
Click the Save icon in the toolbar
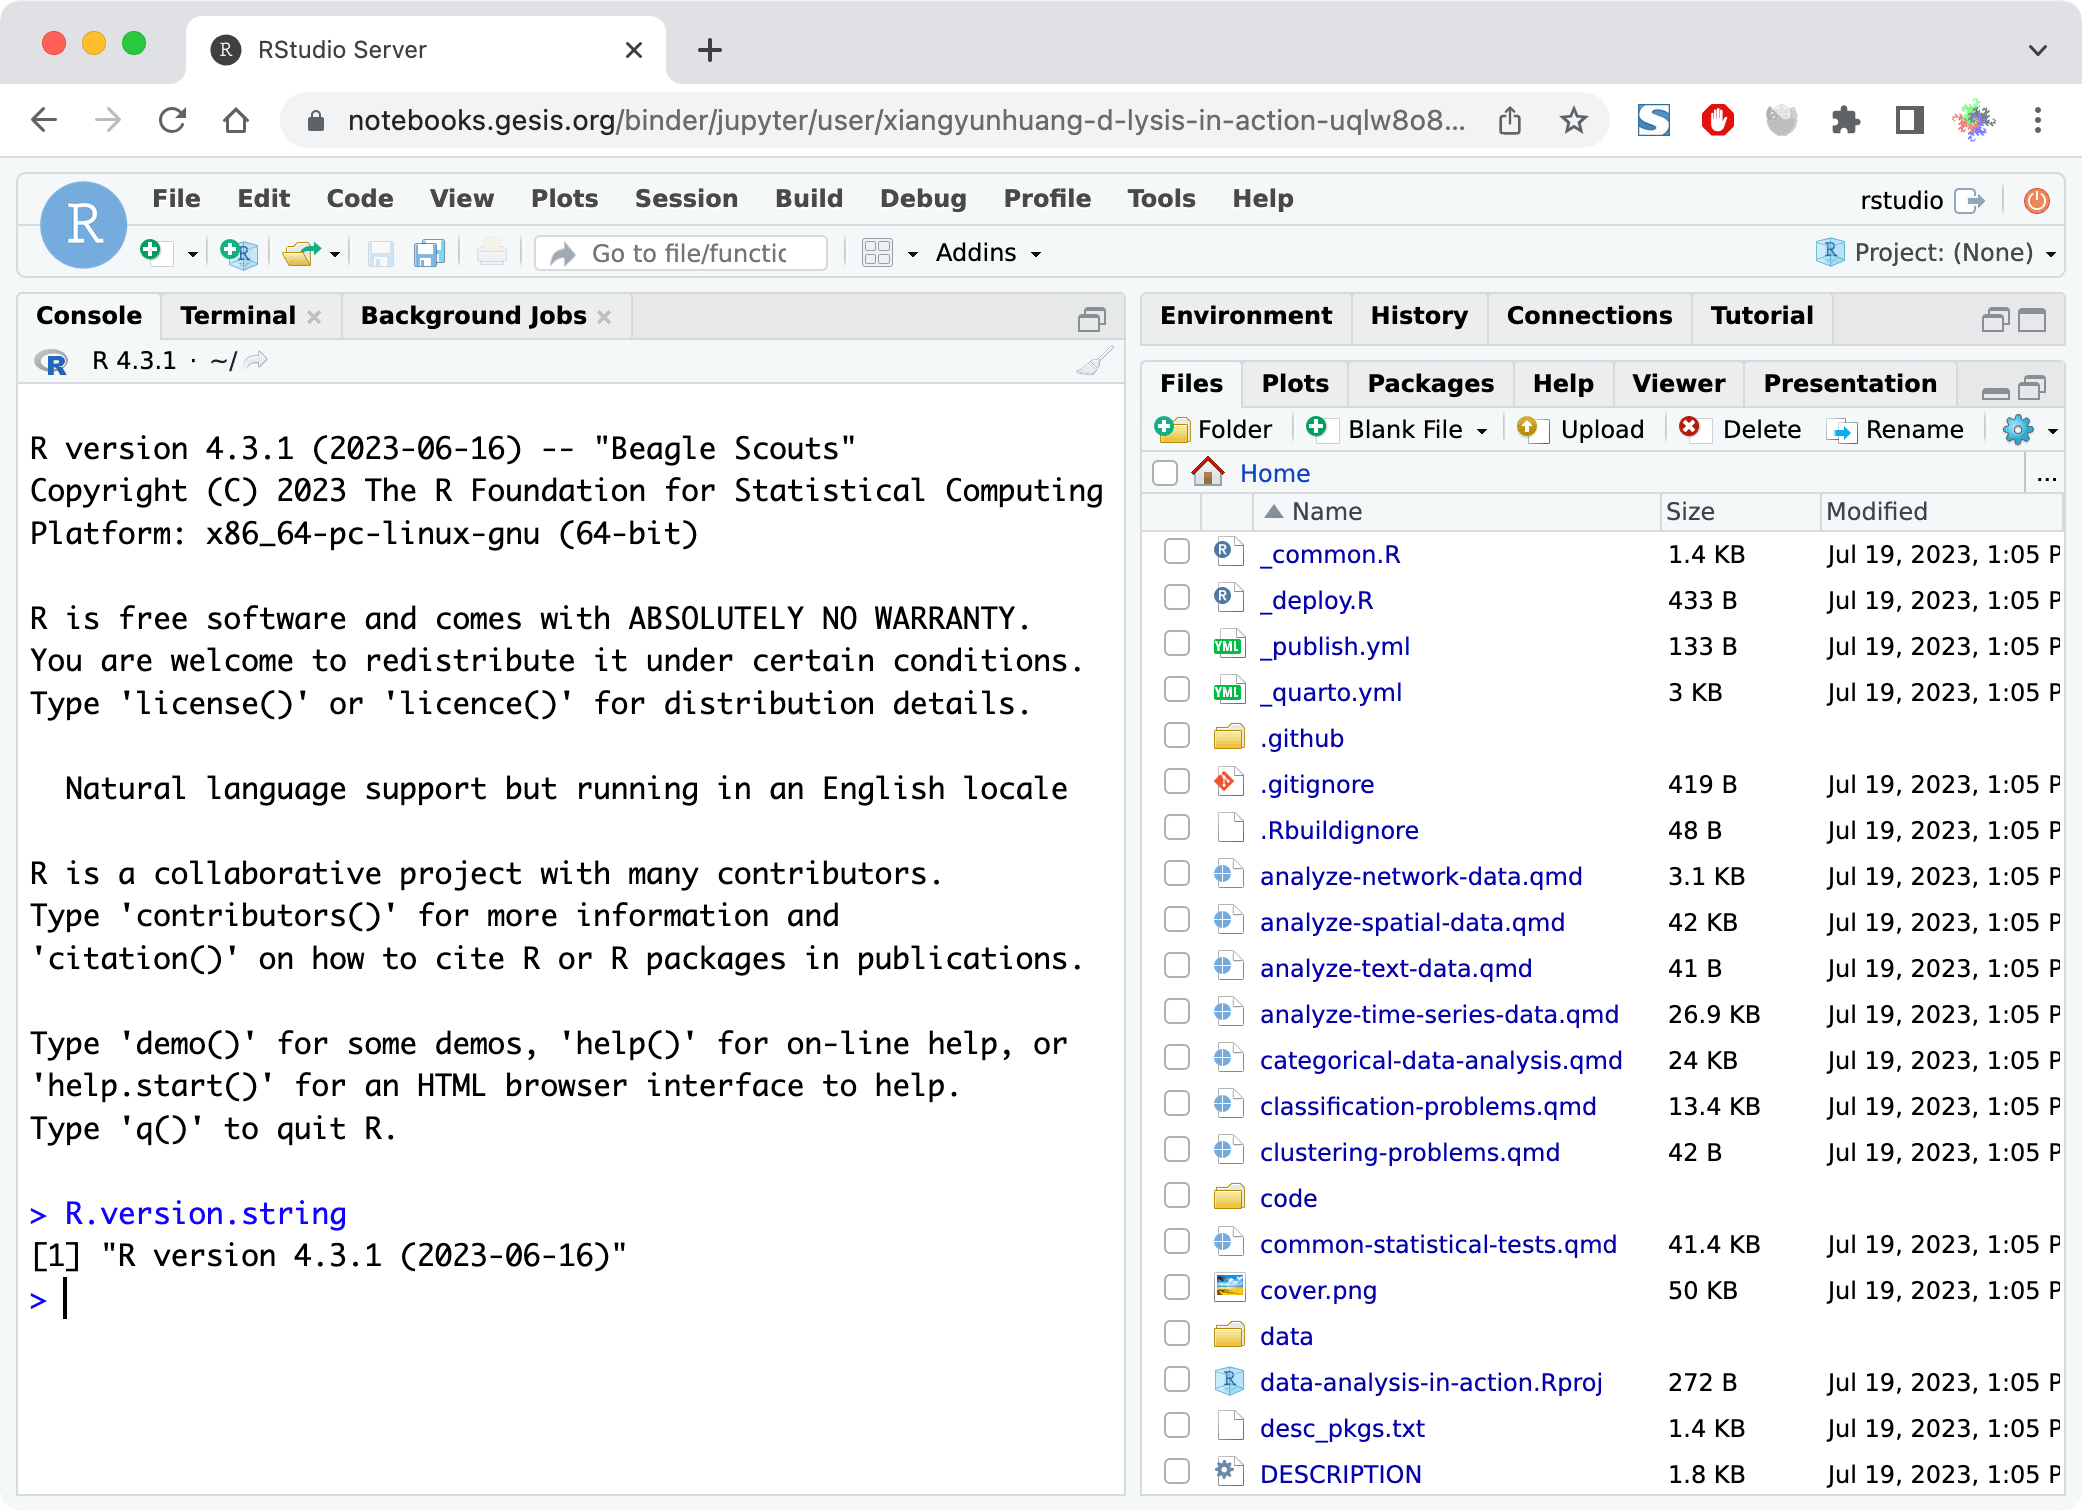click(381, 252)
